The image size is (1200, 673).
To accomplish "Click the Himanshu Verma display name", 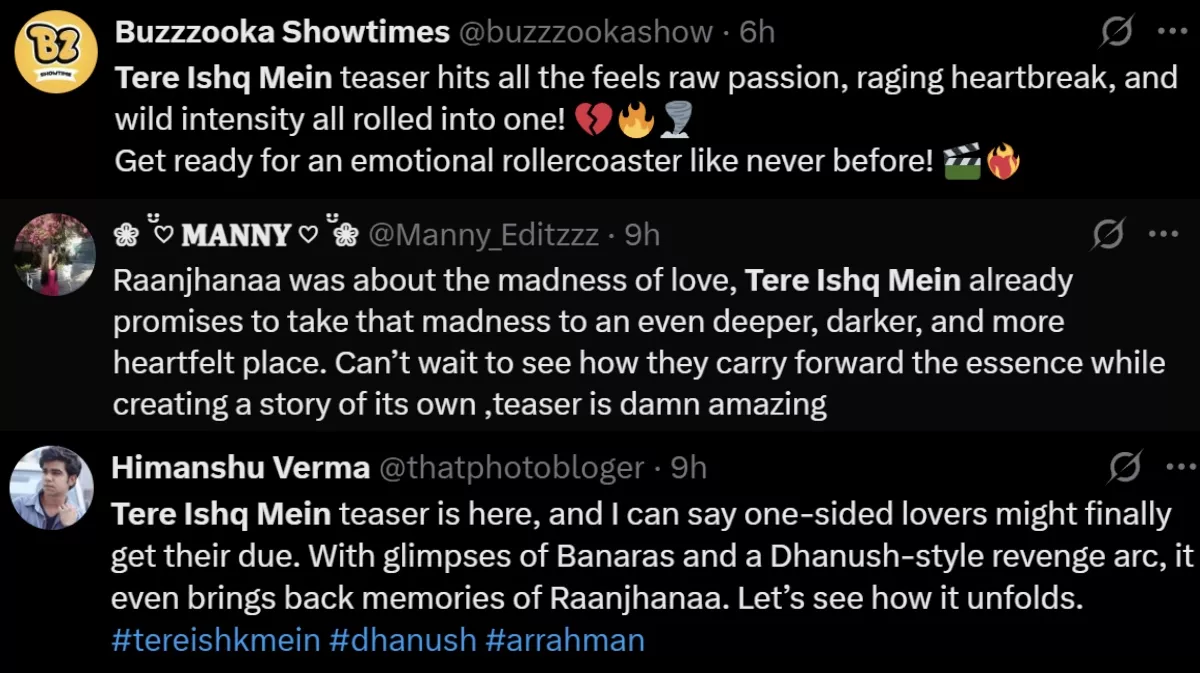I will point(241,467).
